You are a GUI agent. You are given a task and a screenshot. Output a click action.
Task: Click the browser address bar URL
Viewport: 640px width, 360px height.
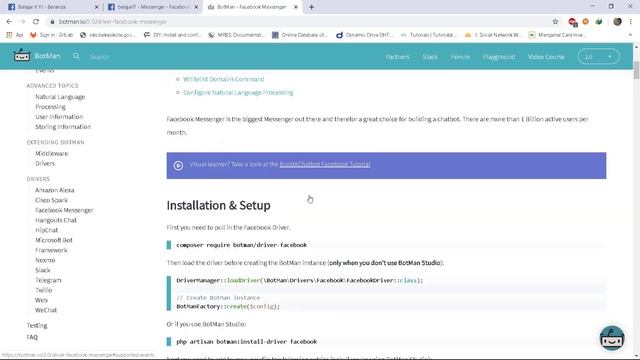113,22
